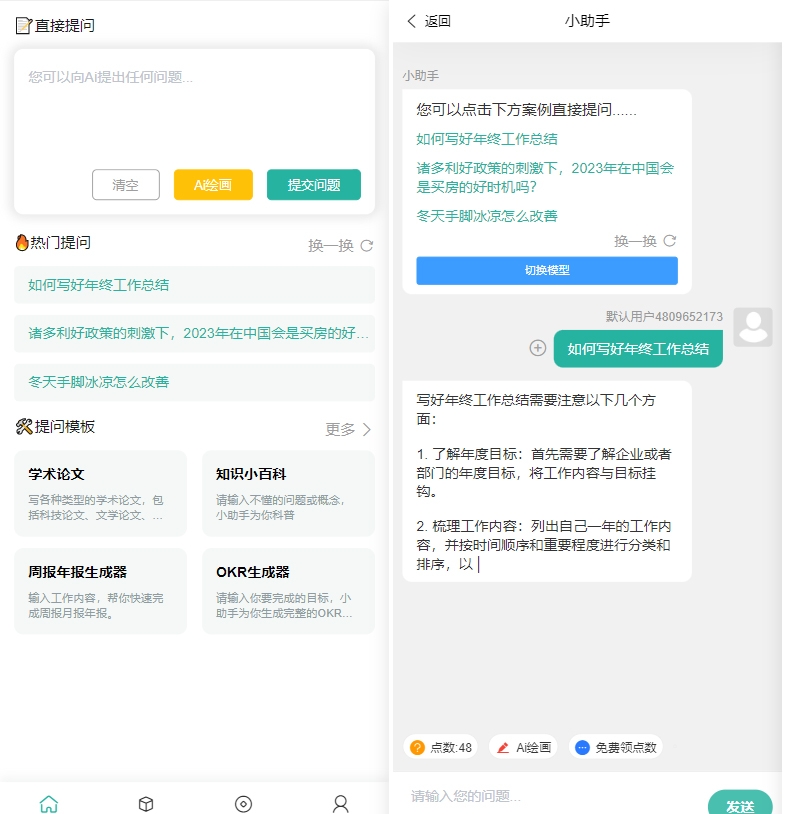Submit the question with 提交问题
The image size is (785, 814).
[x=314, y=185]
